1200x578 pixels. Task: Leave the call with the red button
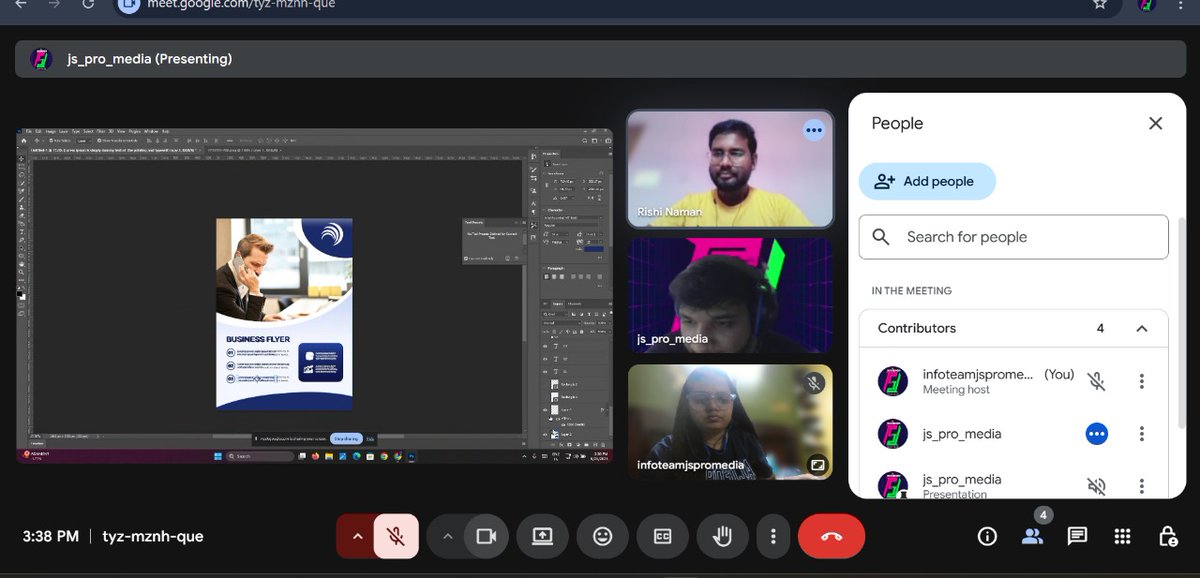[831, 536]
